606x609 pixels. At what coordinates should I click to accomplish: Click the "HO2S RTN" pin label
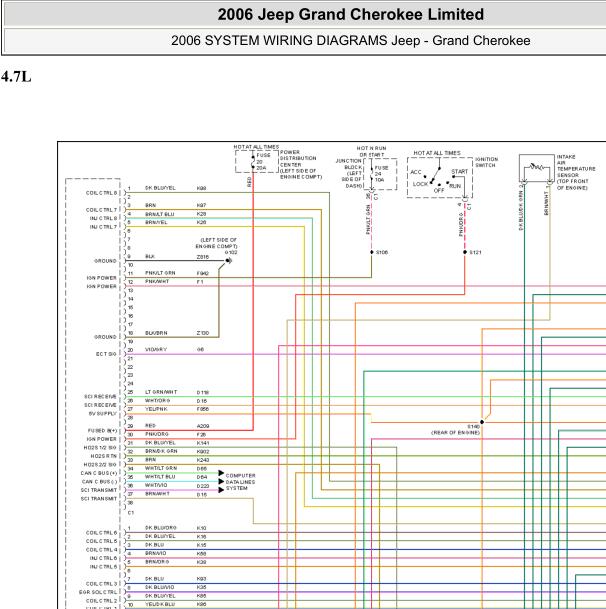(103, 456)
